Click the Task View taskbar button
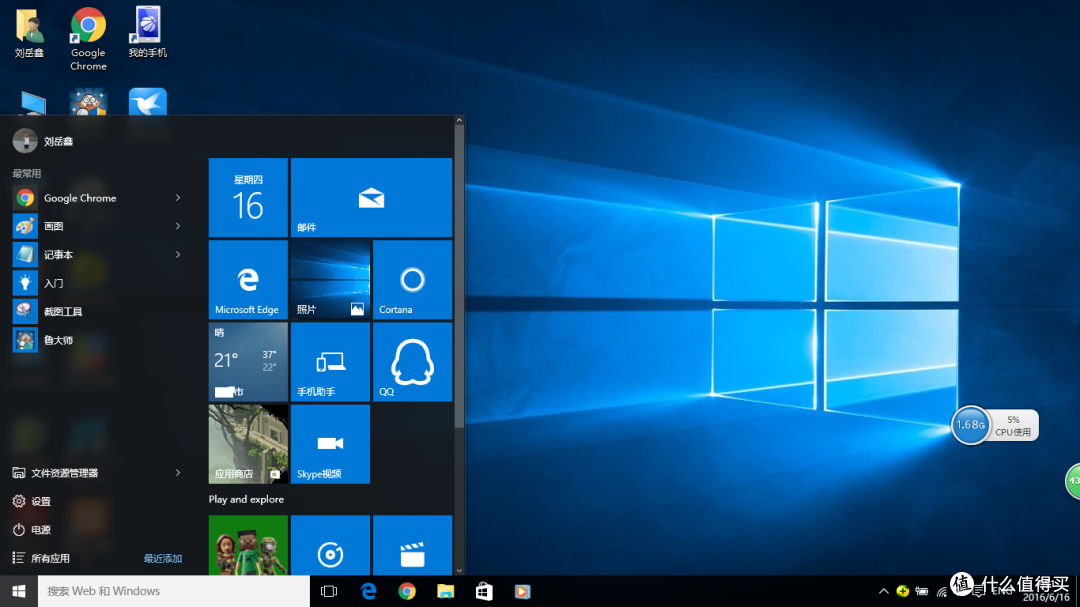This screenshot has height=607, width=1080. point(329,591)
